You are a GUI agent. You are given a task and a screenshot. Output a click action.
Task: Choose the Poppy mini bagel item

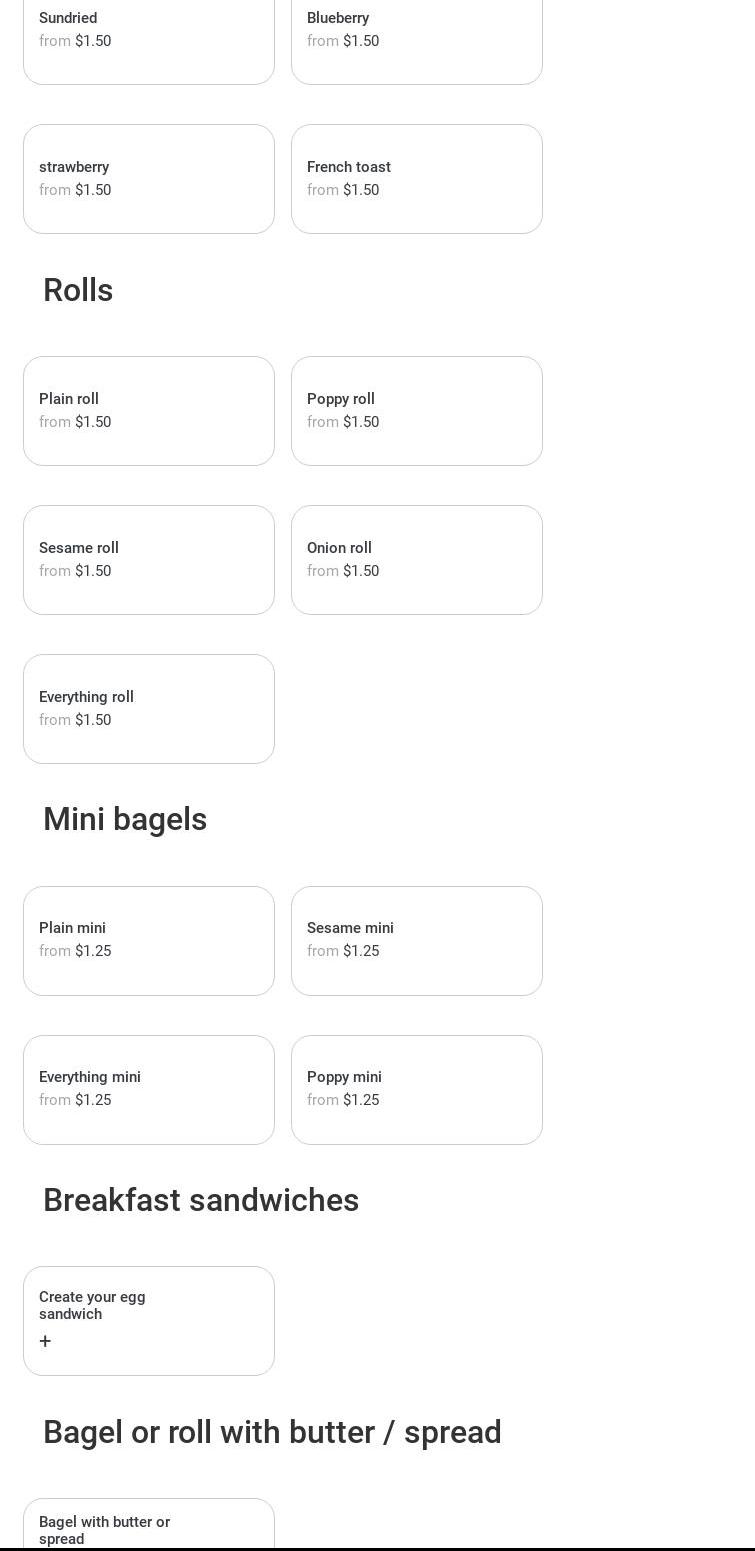pos(416,1090)
